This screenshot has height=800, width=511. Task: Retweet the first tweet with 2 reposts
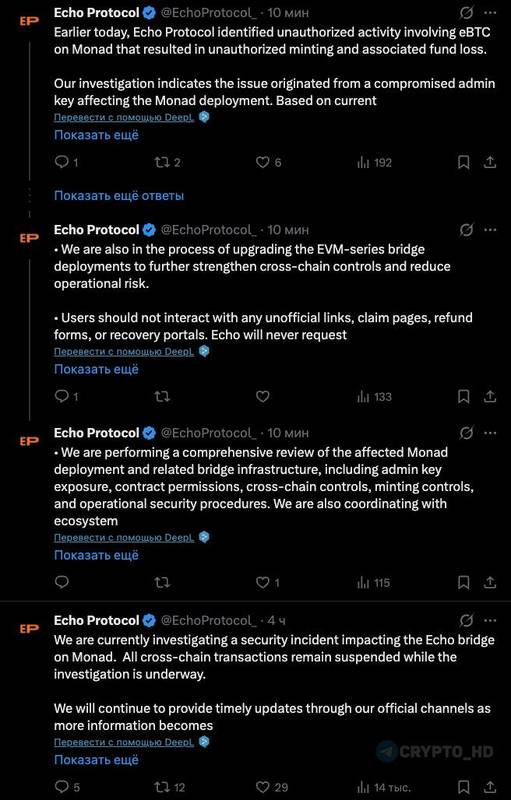point(167,163)
